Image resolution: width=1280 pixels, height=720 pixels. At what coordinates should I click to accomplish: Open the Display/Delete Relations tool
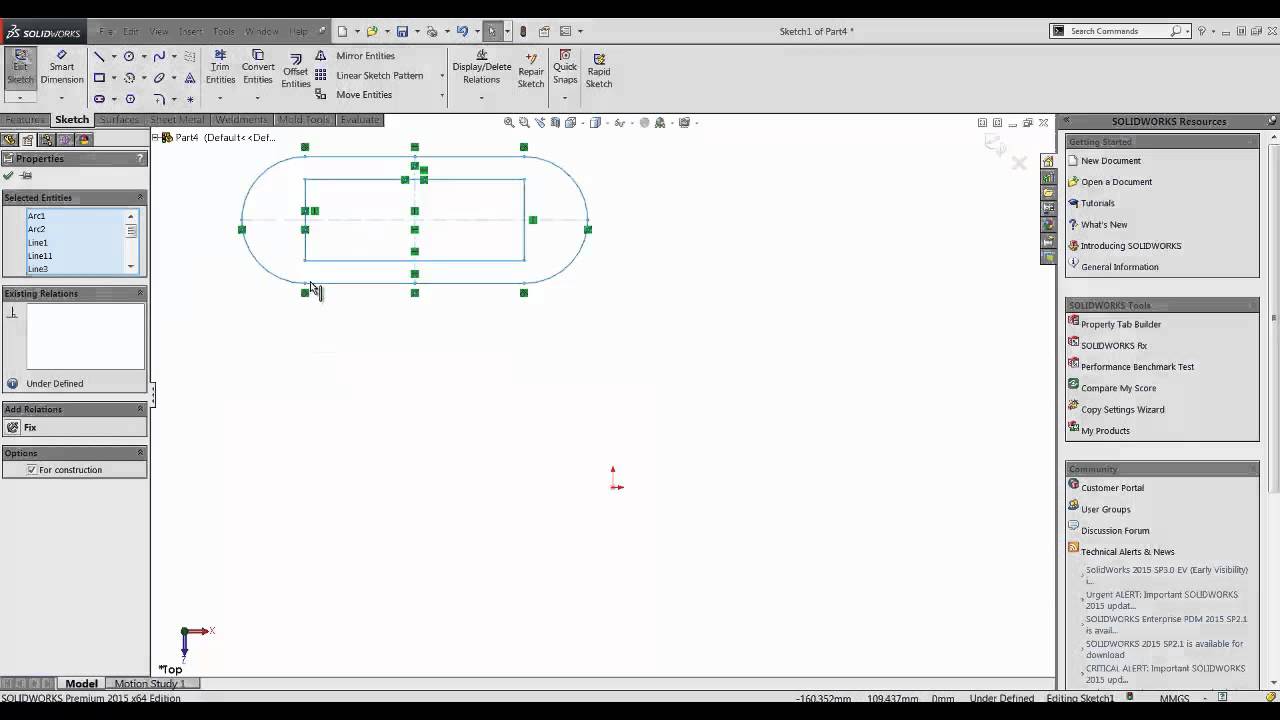tap(481, 66)
